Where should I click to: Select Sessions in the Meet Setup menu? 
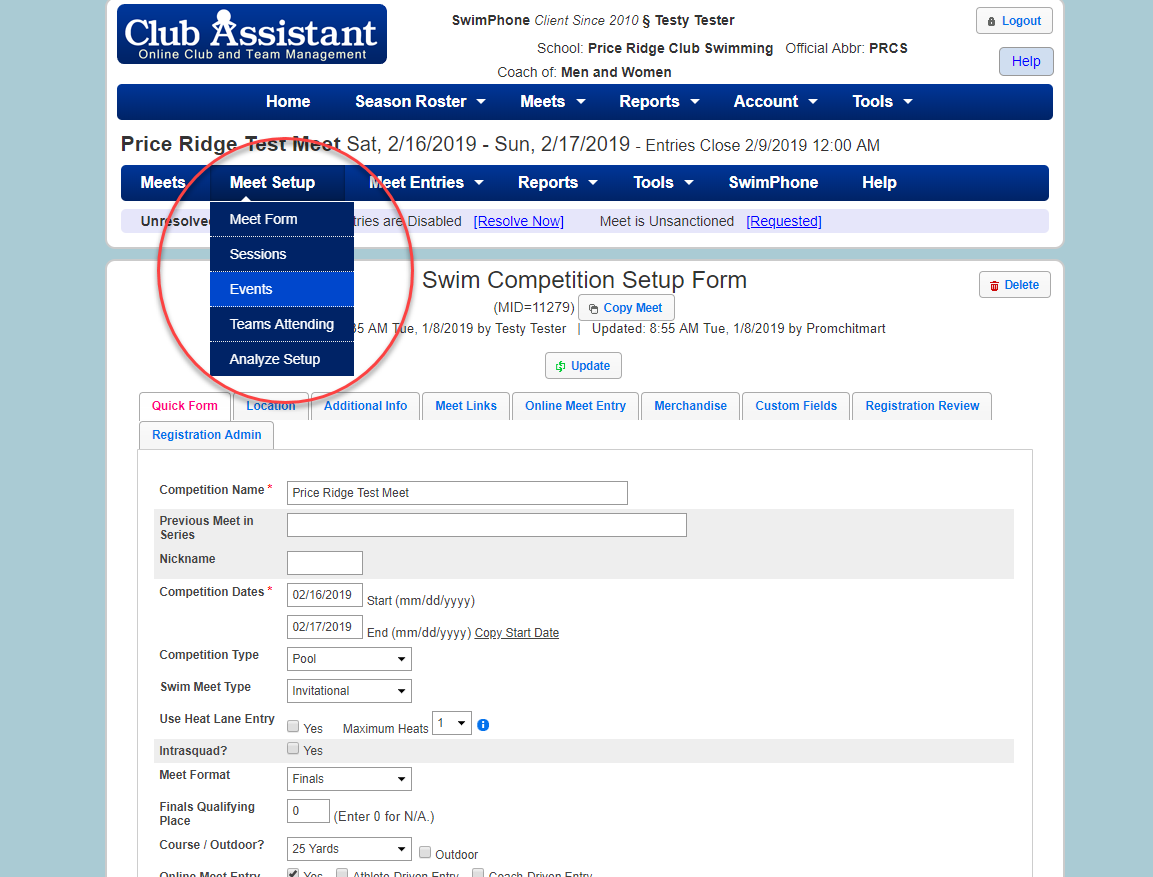(x=282, y=254)
